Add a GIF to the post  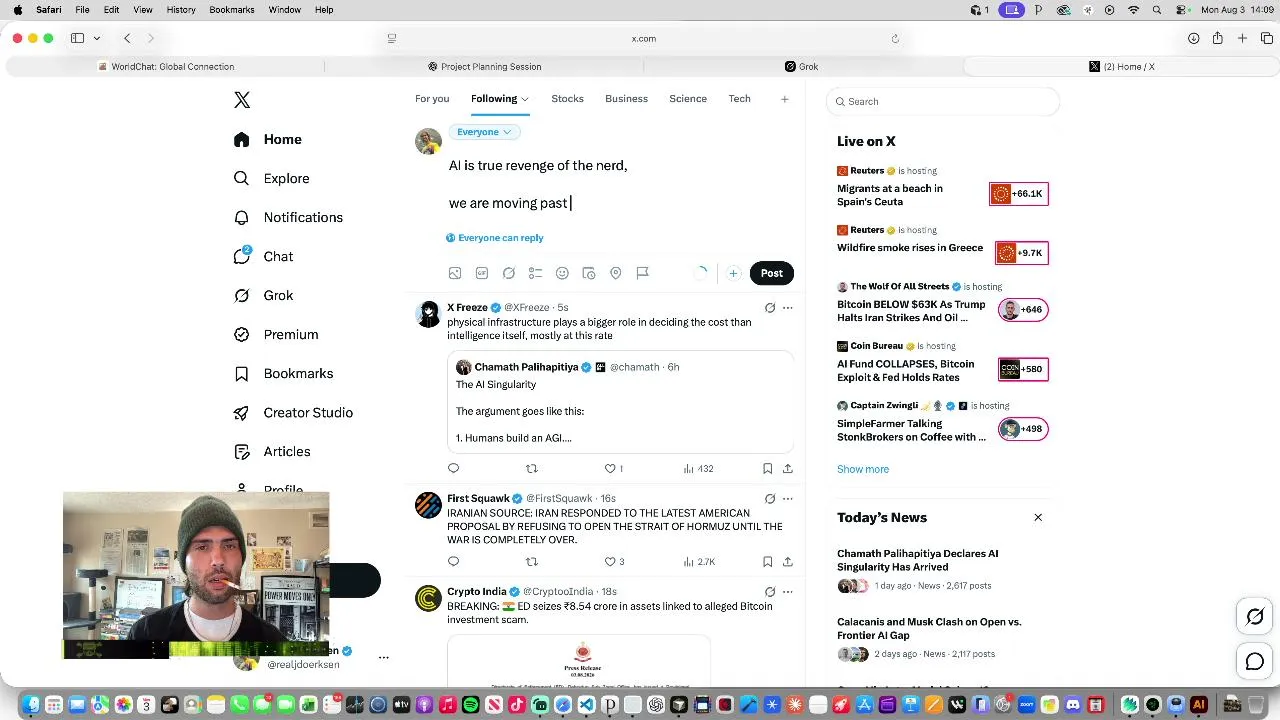pyautogui.click(x=482, y=273)
